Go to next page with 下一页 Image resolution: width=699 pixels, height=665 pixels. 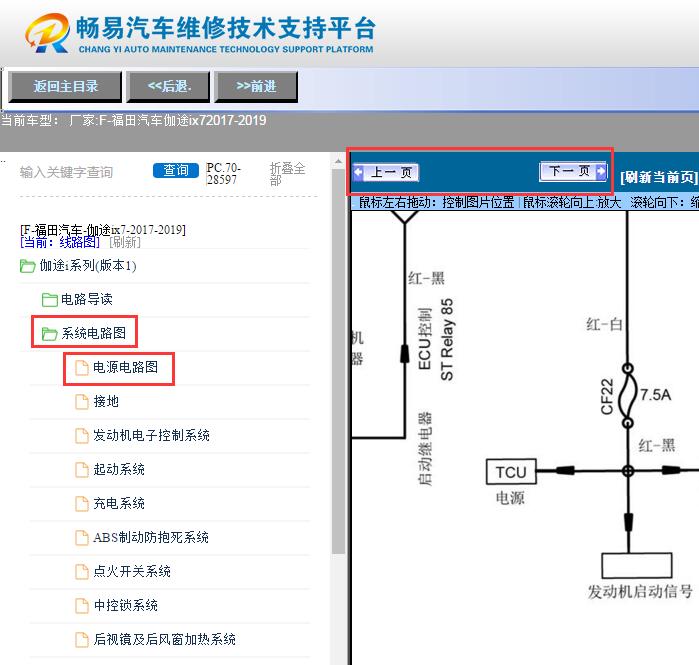click(573, 171)
